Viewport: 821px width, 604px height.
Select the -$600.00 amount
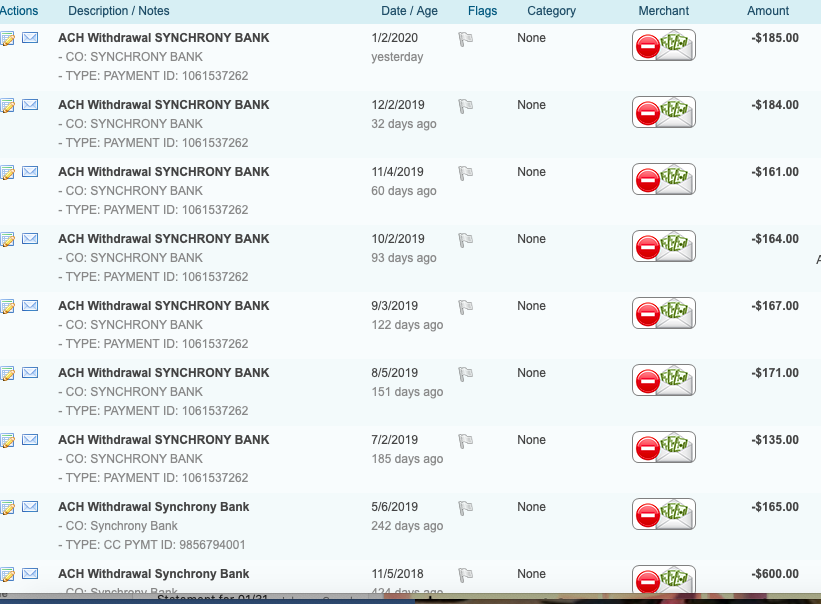tap(775, 574)
